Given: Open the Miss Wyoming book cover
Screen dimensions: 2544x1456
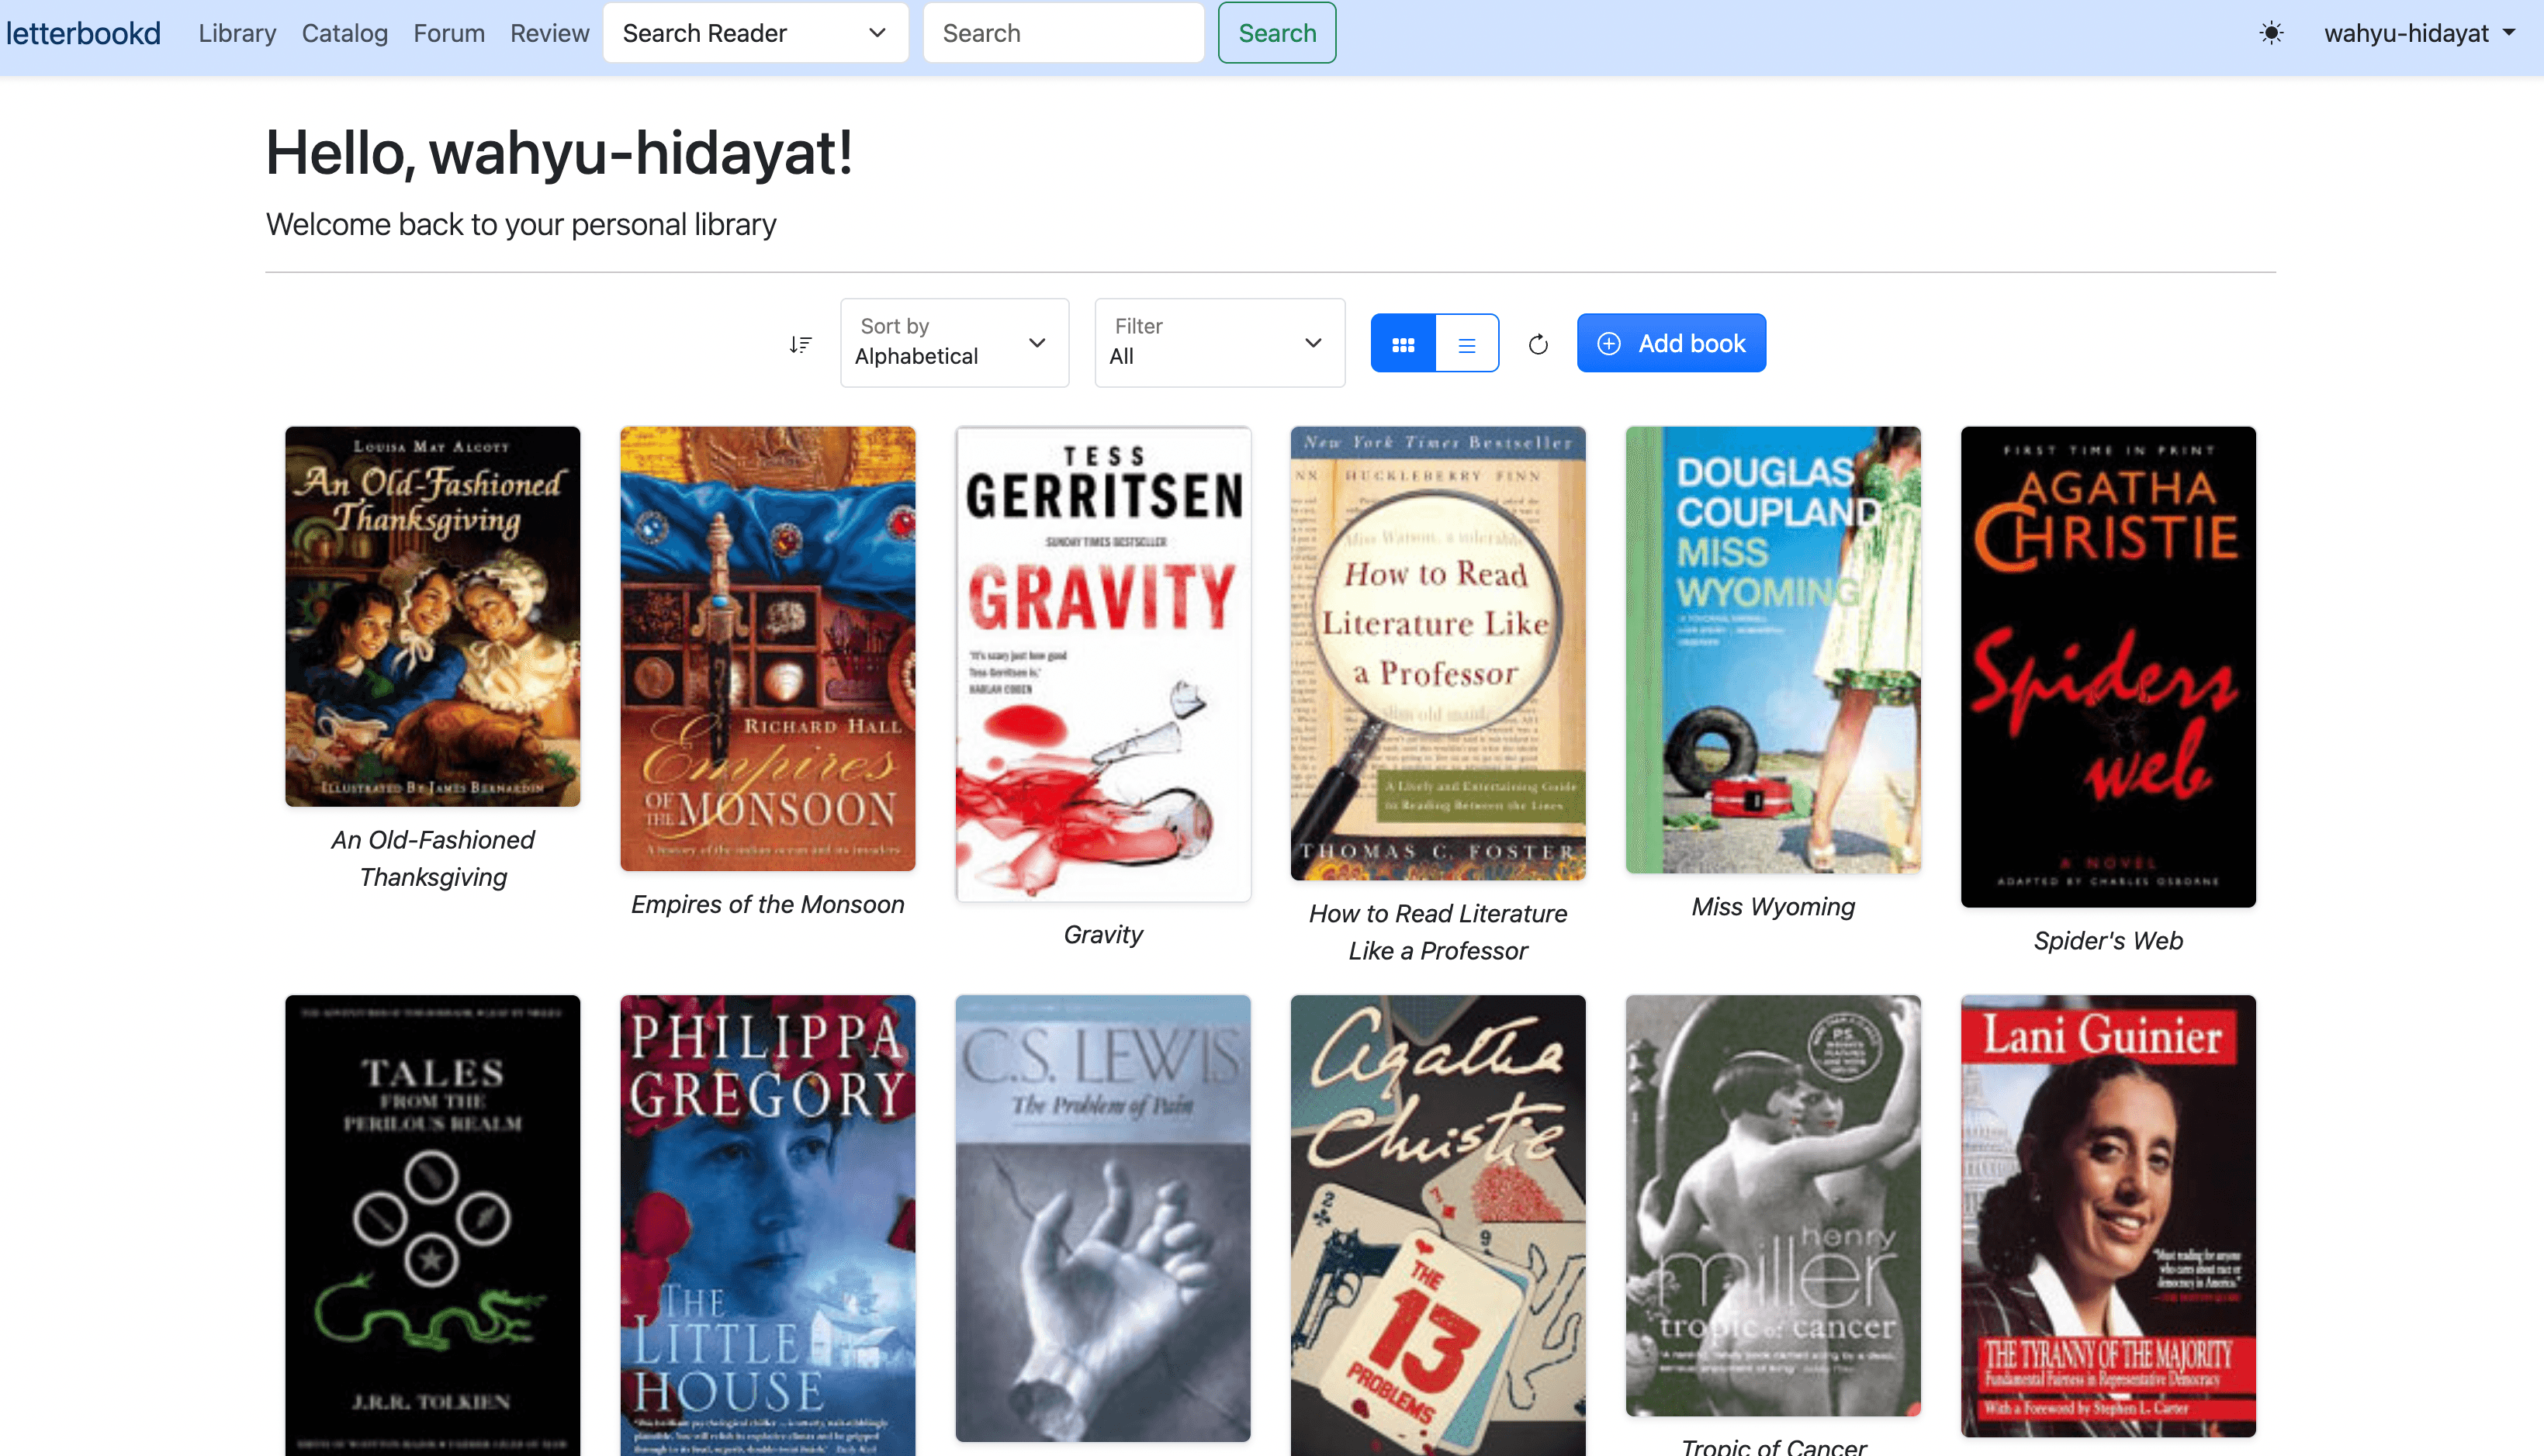Looking at the screenshot, I should coord(1773,650).
